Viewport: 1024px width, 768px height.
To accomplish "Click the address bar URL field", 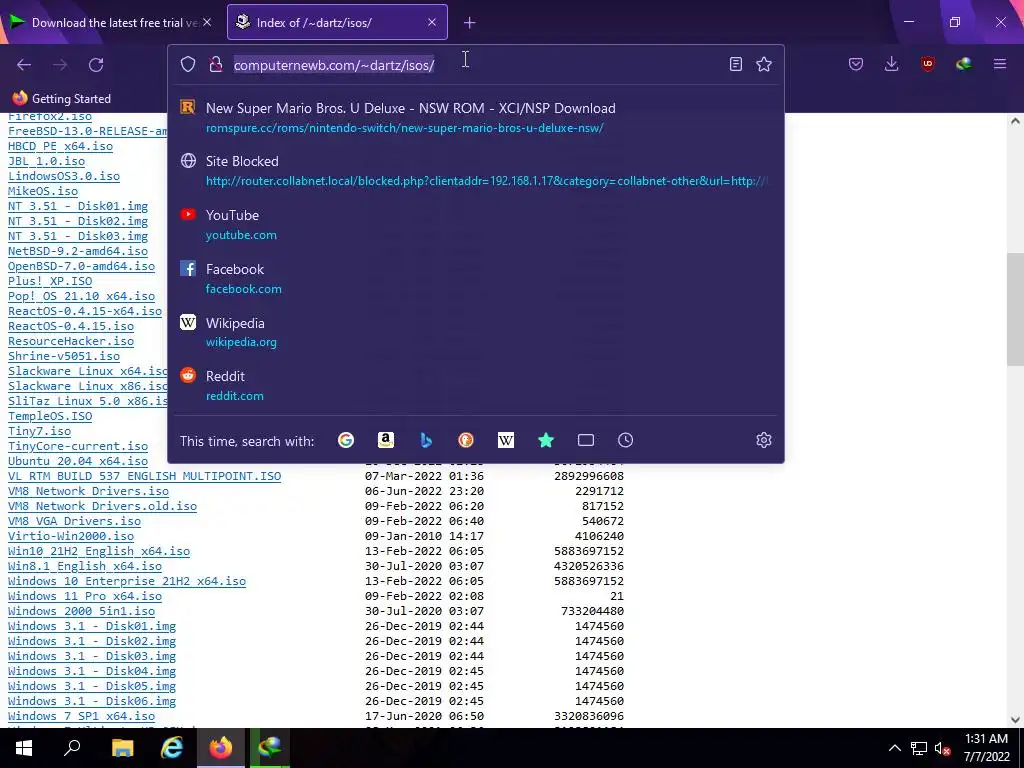I will tap(475, 65).
